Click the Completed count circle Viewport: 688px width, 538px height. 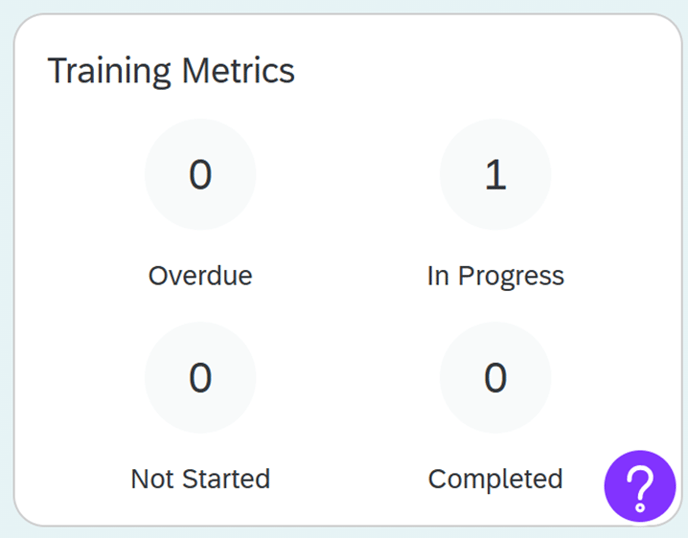click(495, 377)
